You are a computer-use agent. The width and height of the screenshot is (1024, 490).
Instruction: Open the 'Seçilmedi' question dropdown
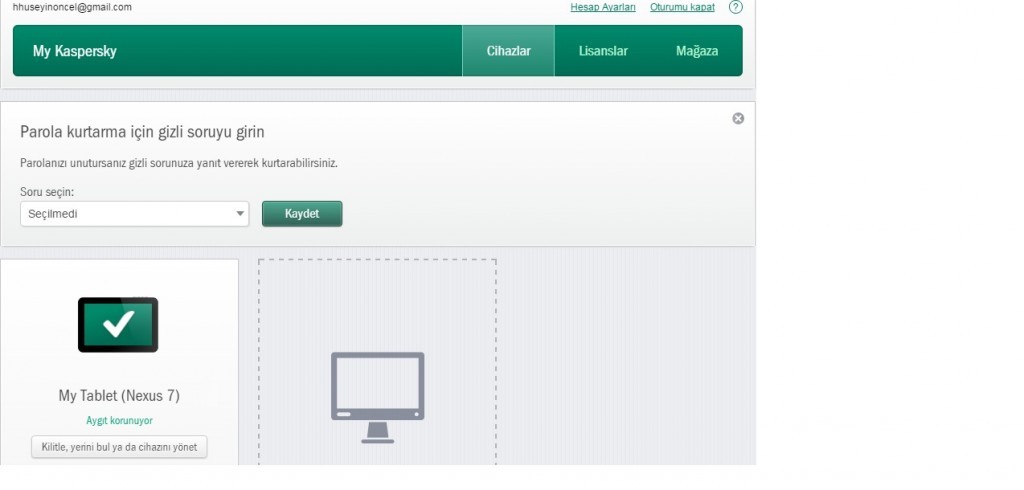pyautogui.click(x=135, y=214)
